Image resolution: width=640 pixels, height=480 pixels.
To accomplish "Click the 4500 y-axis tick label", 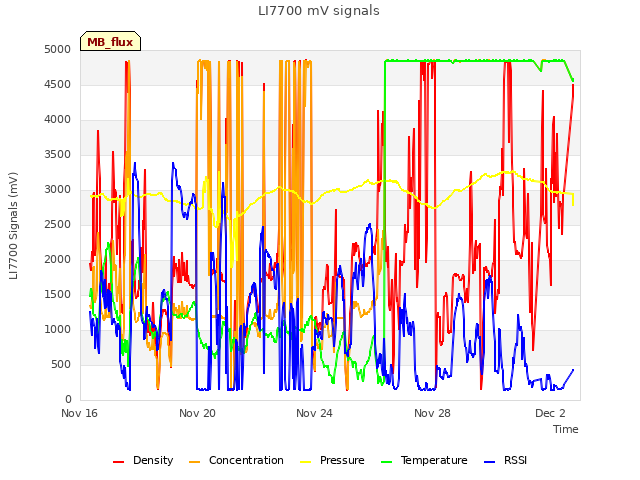I will point(58,84).
